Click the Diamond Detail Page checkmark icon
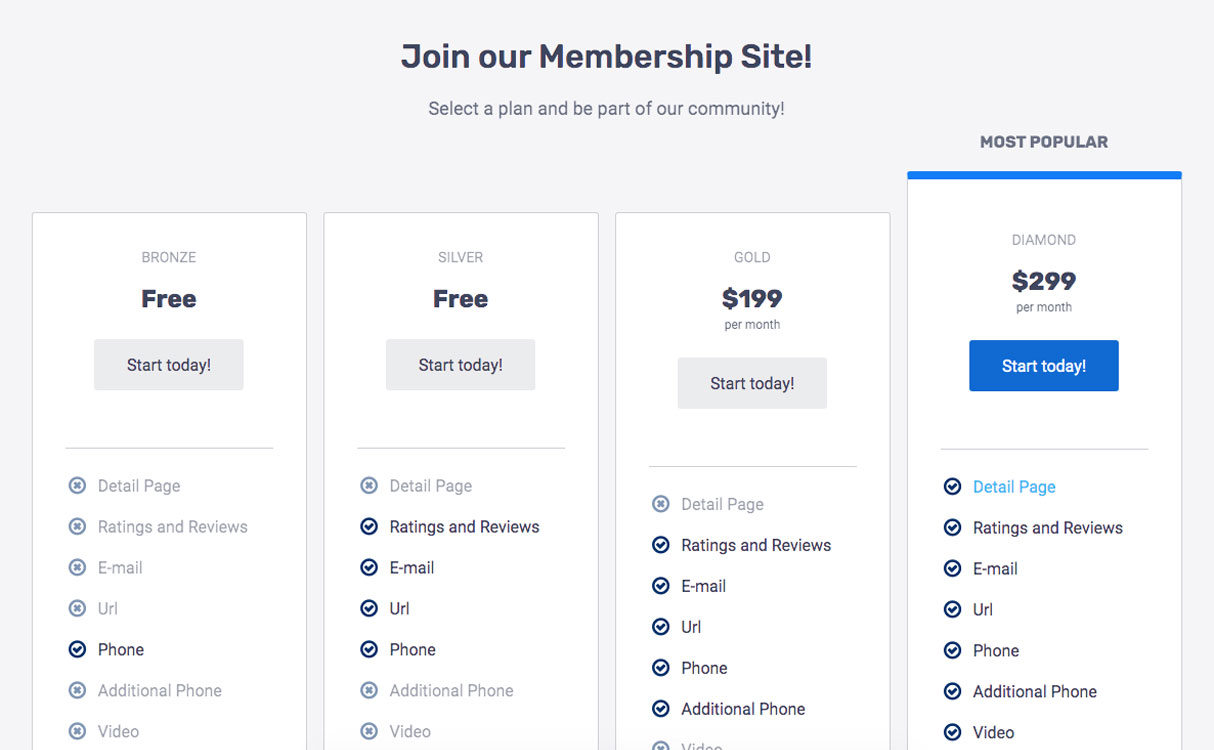 click(952, 487)
